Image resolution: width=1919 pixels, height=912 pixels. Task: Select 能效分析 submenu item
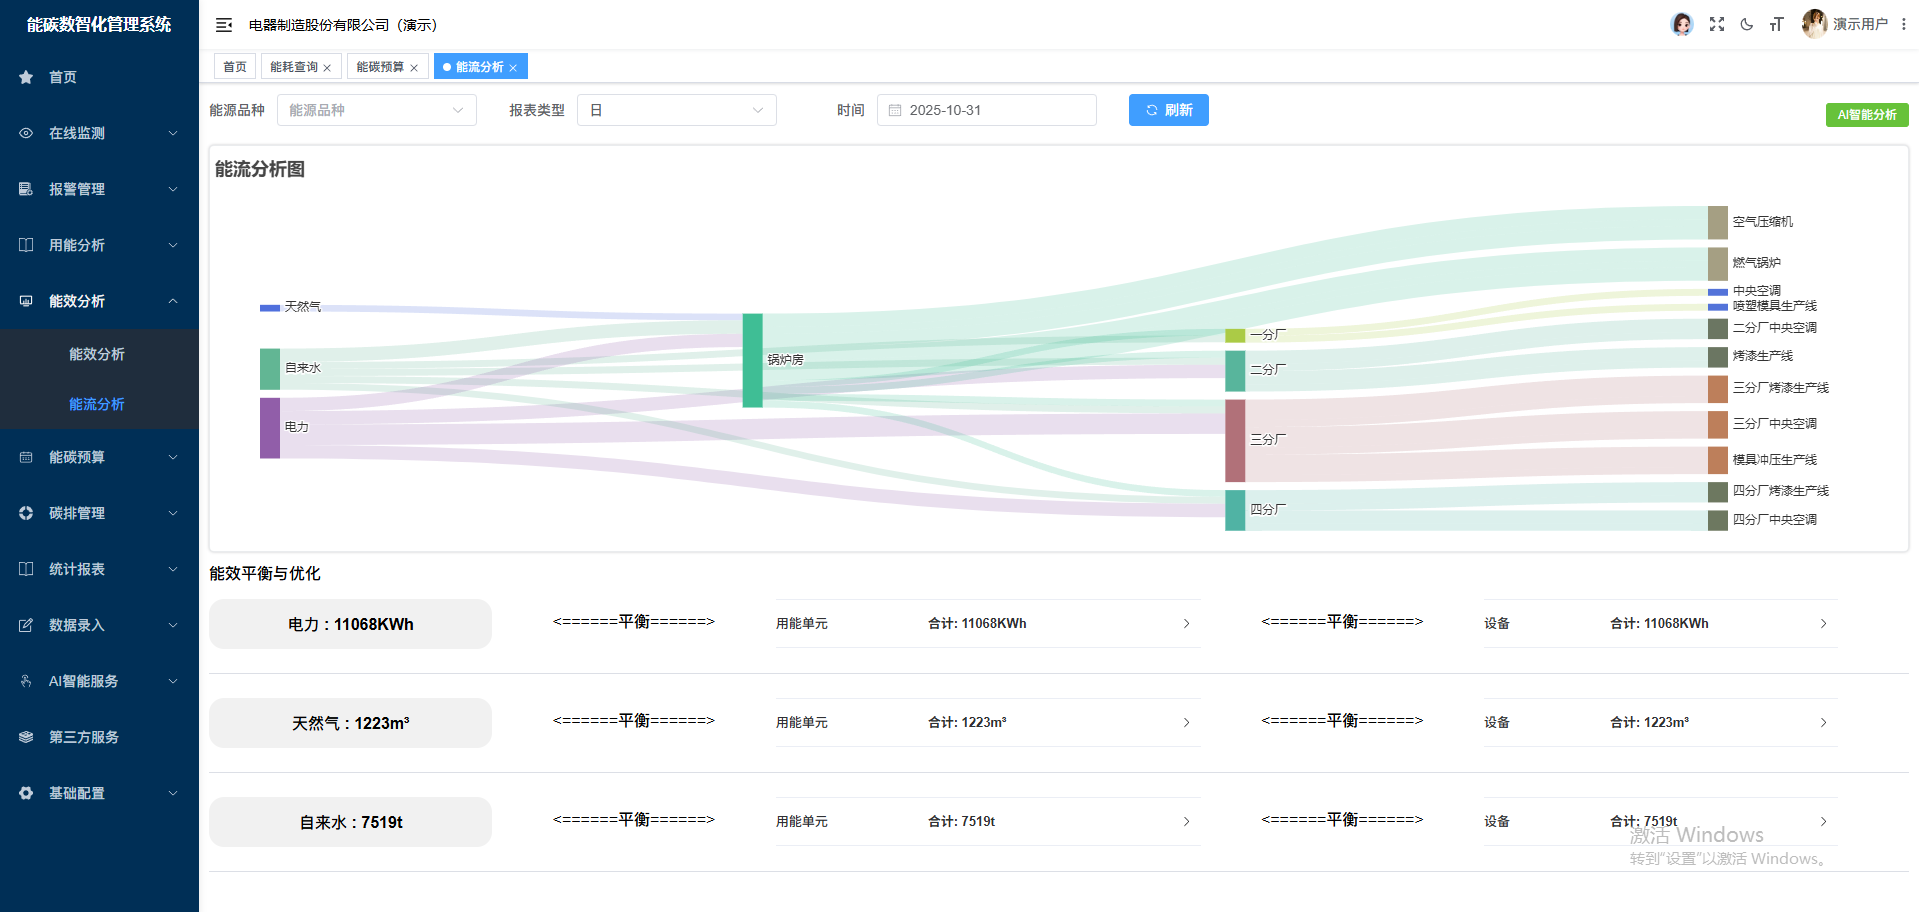tap(97, 354)
